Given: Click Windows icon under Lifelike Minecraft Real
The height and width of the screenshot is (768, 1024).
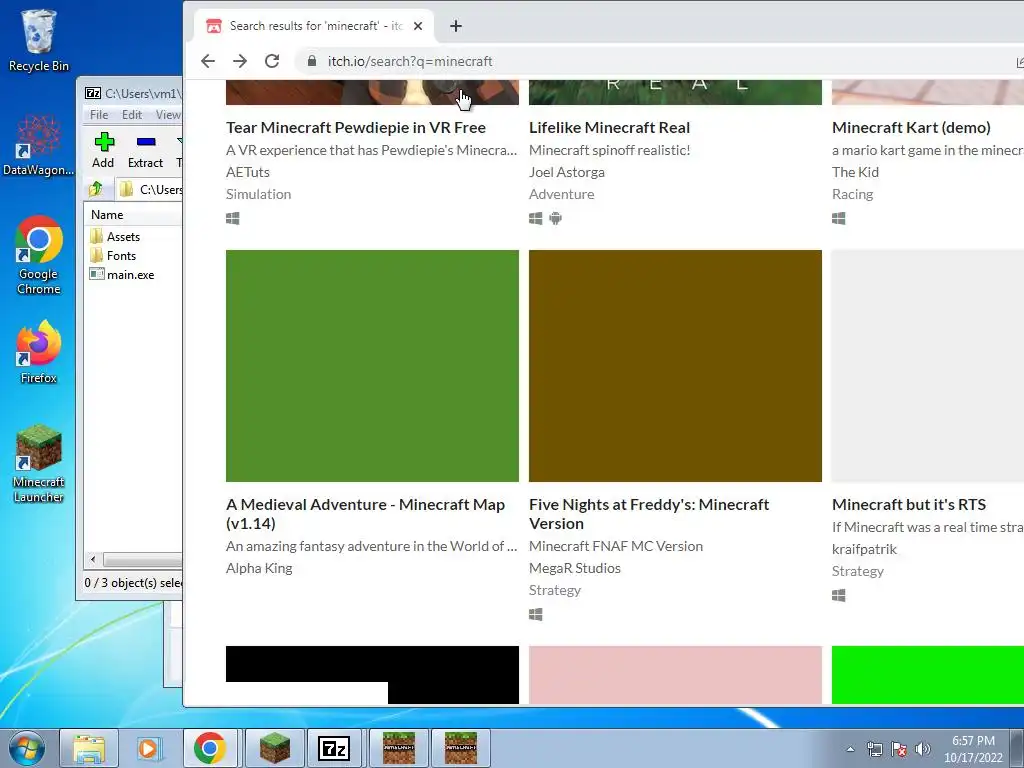Looking at the screenshot, I should (536, 218).
